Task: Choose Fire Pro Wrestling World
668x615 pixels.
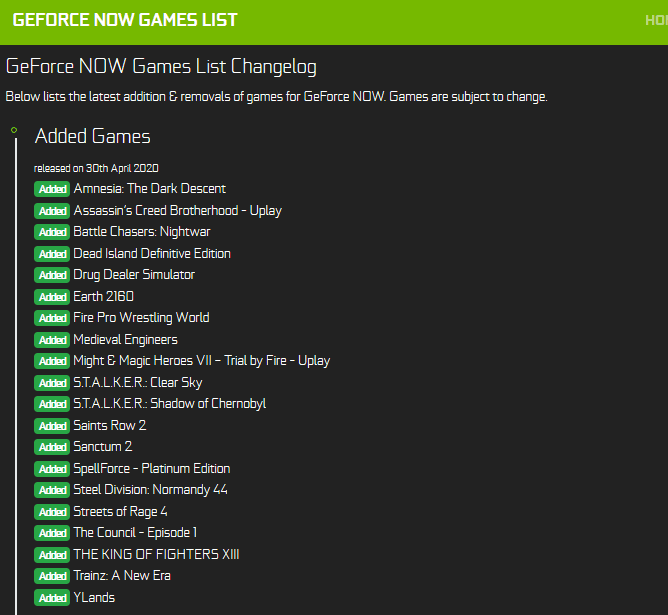Action: pos(141,318)
